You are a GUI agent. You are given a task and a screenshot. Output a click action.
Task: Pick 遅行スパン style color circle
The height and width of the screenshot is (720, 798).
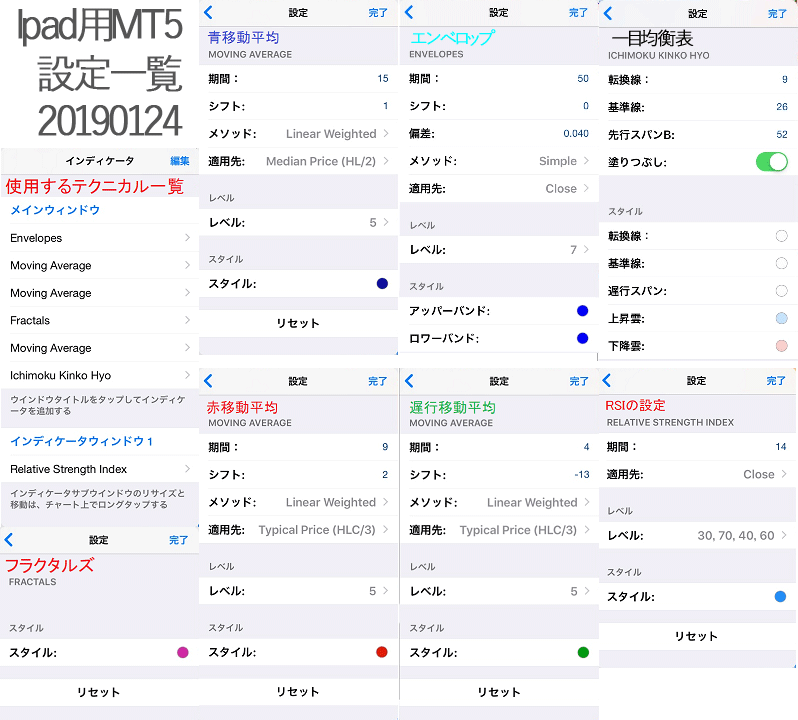781,291
